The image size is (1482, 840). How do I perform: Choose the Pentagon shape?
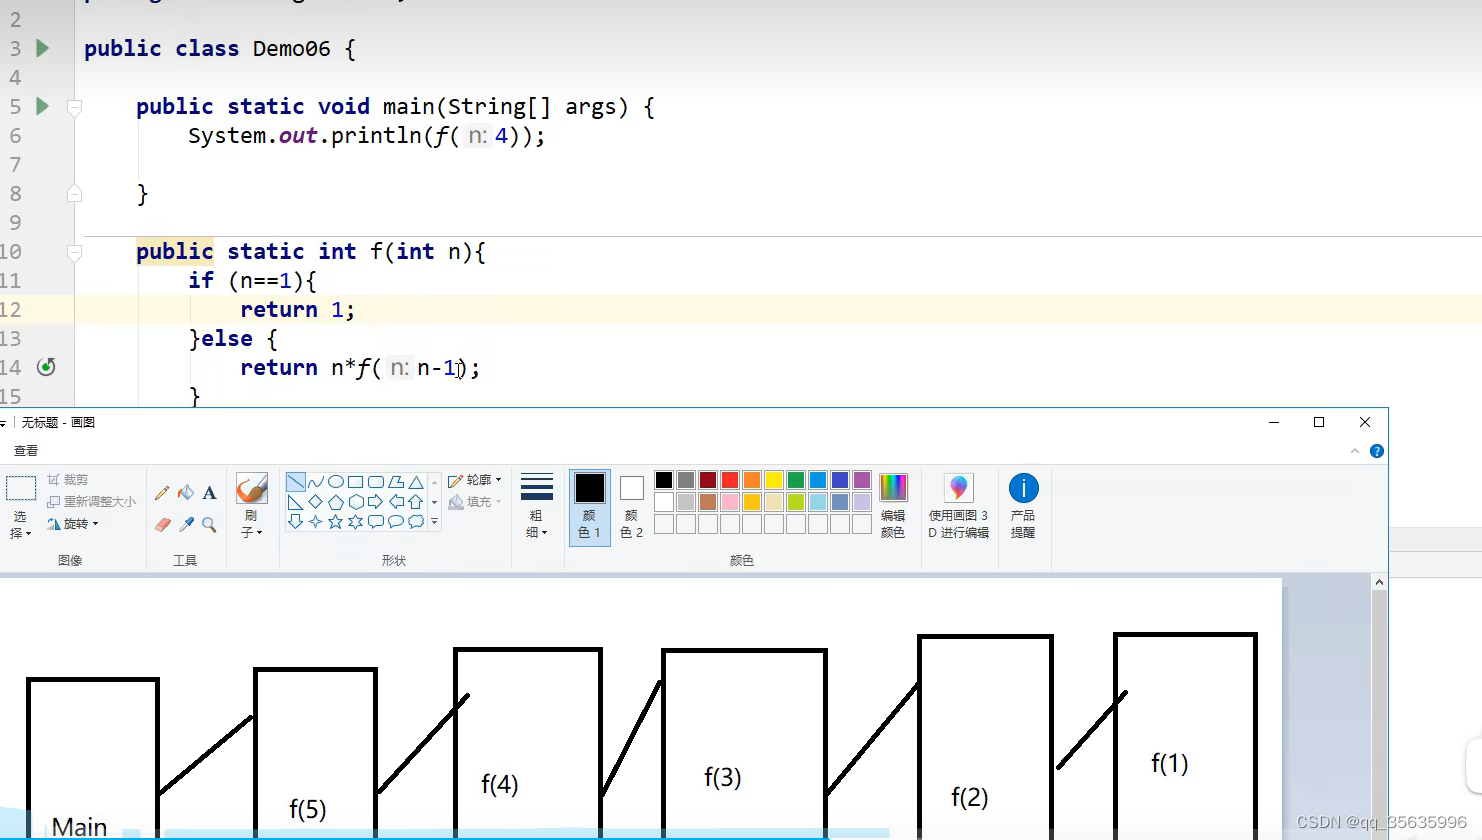[x=336, y=502]
